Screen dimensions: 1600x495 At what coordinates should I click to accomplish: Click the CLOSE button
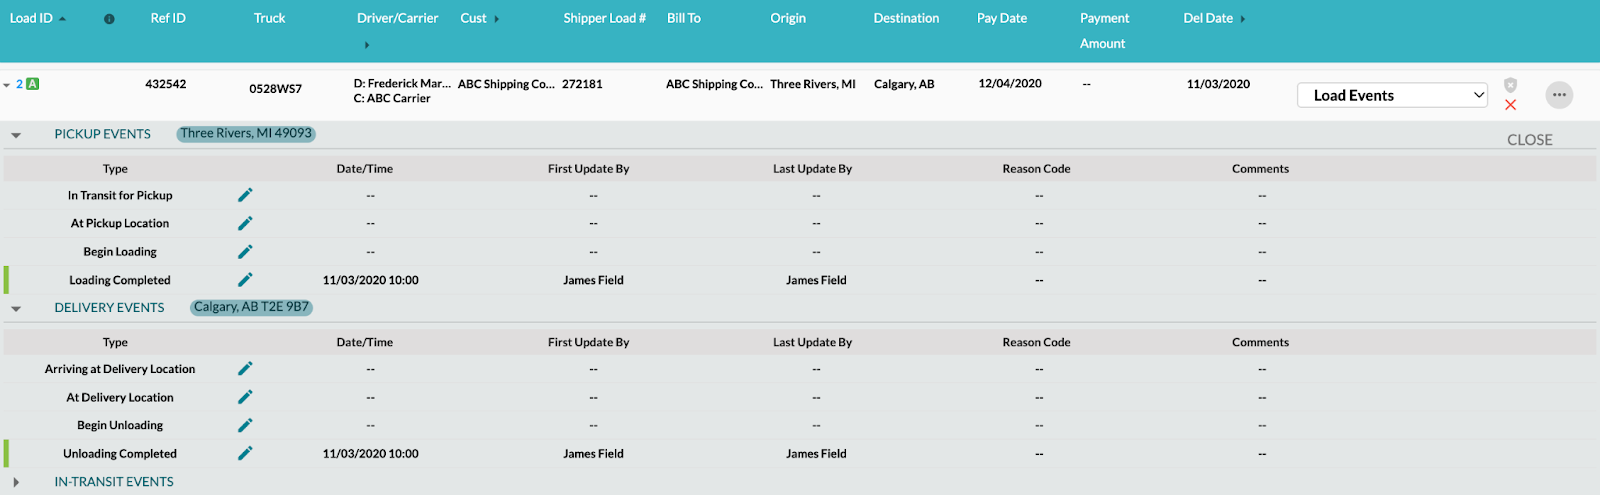[1529, 140]
